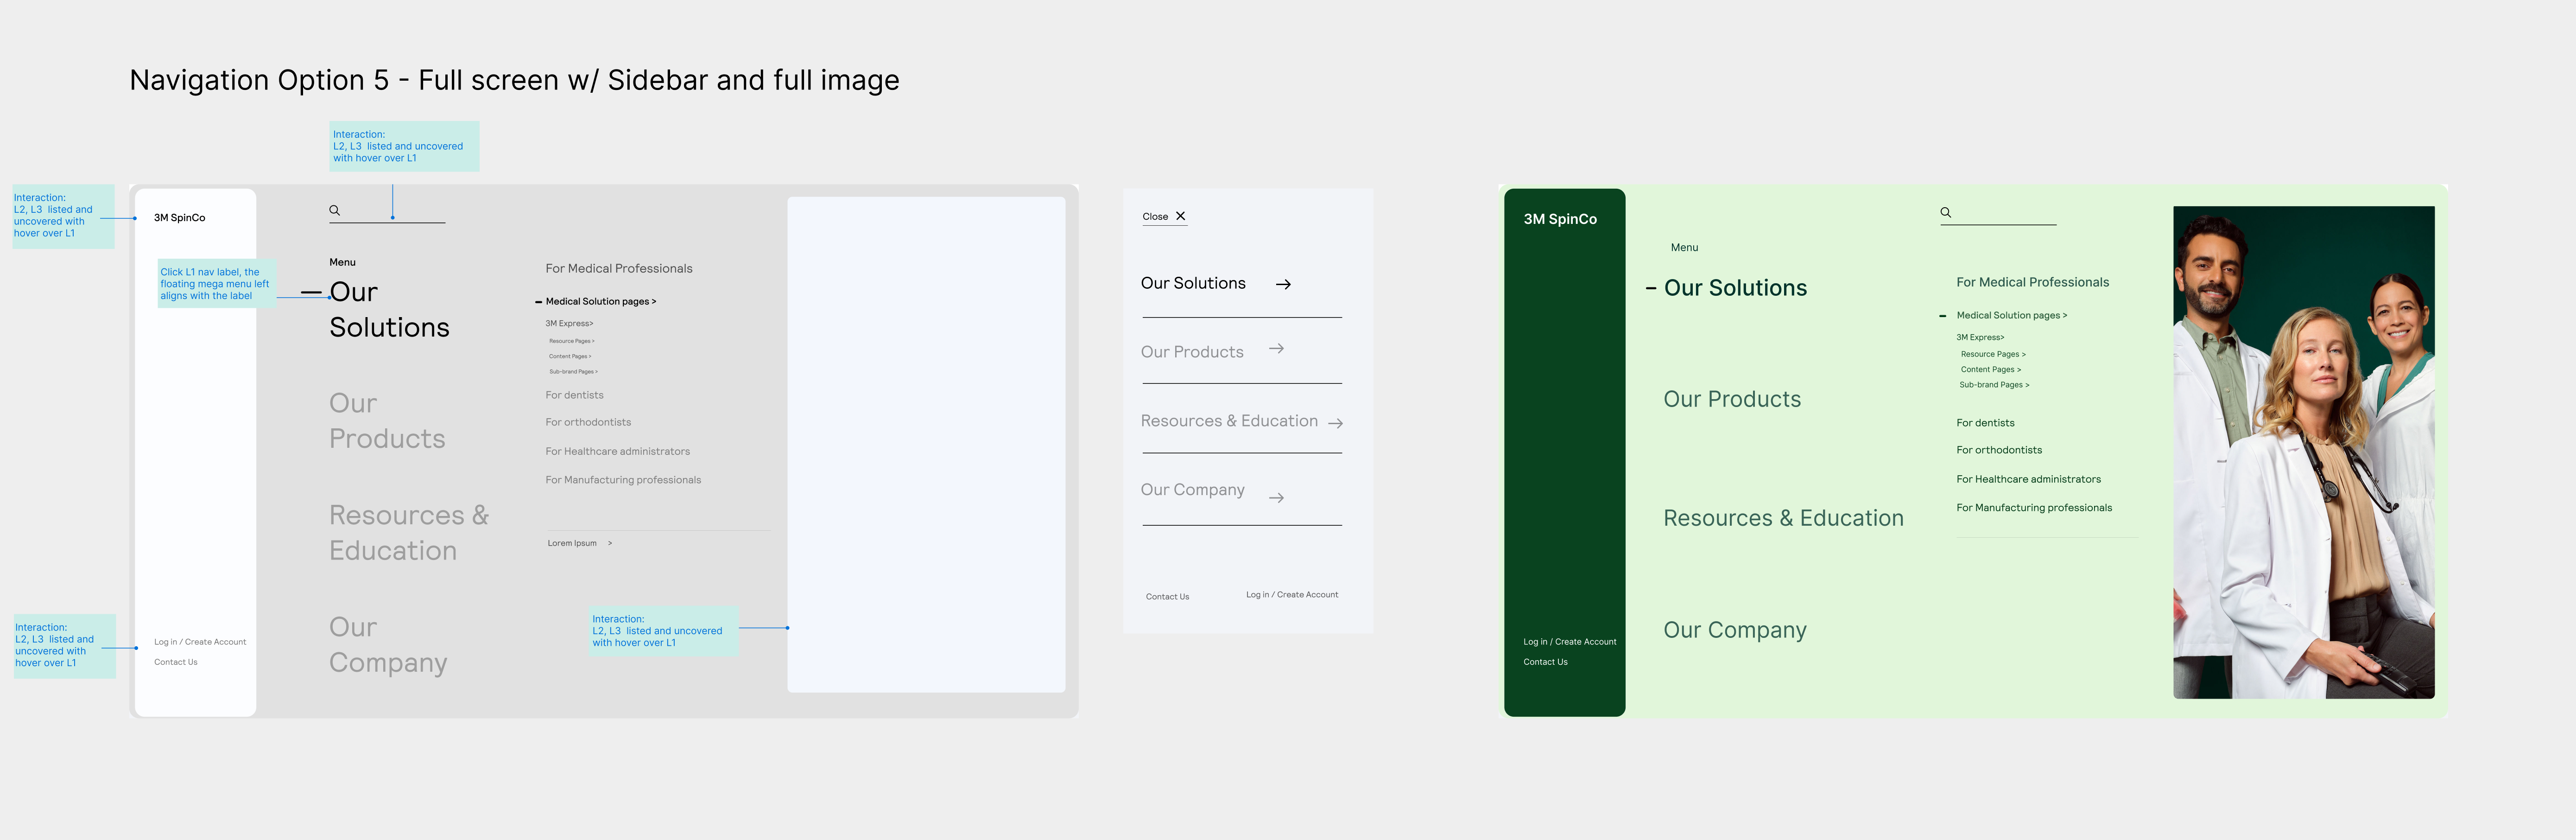The width and height of the screenshot is (2576, 840).
Task: Select Our Company in the green mockup menu
Action: tap(1735, 630)
